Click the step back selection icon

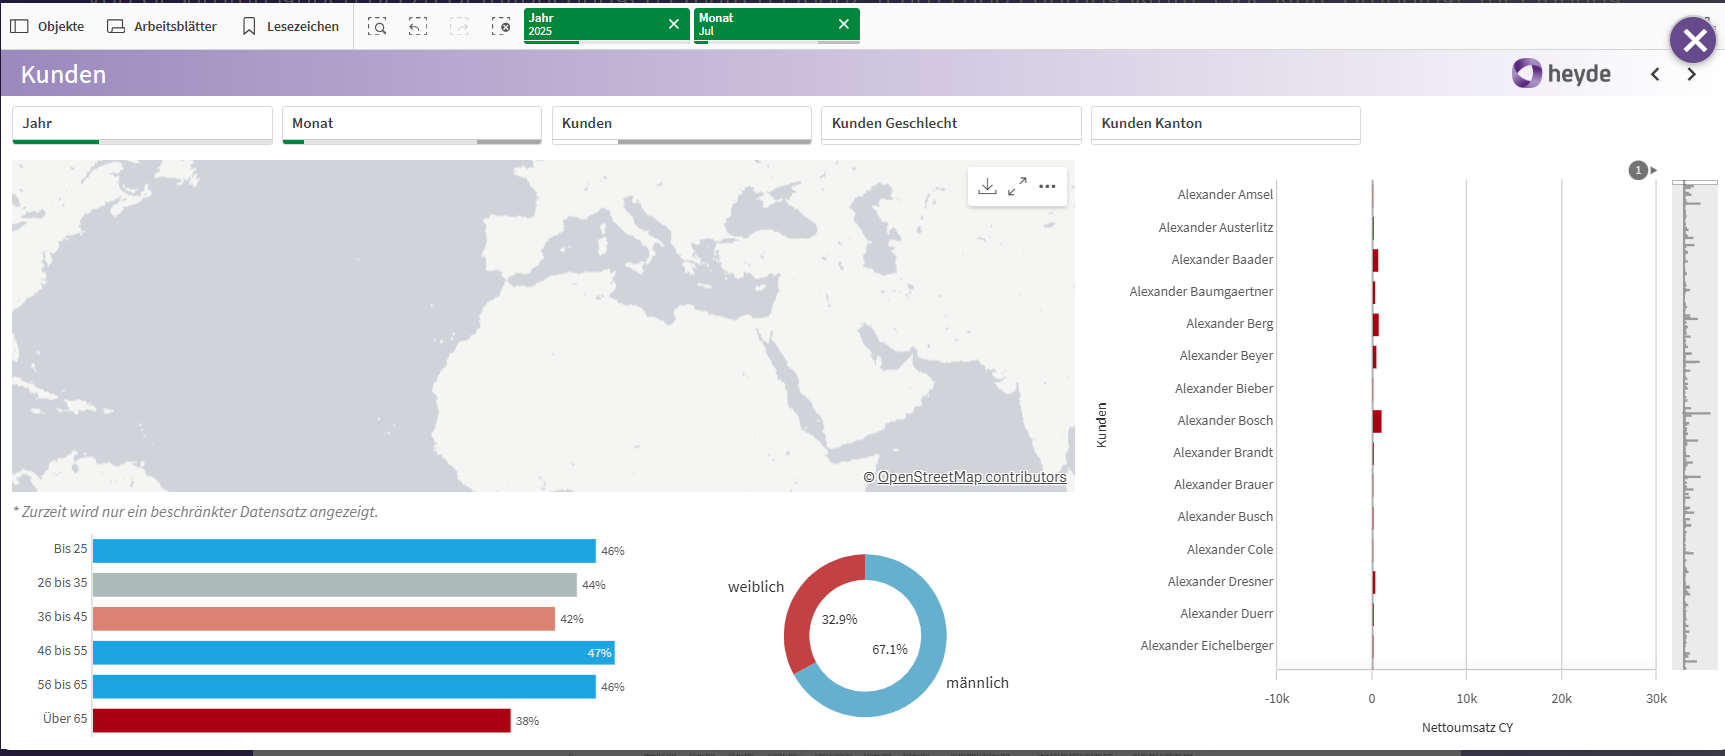(x=418, y=27)
